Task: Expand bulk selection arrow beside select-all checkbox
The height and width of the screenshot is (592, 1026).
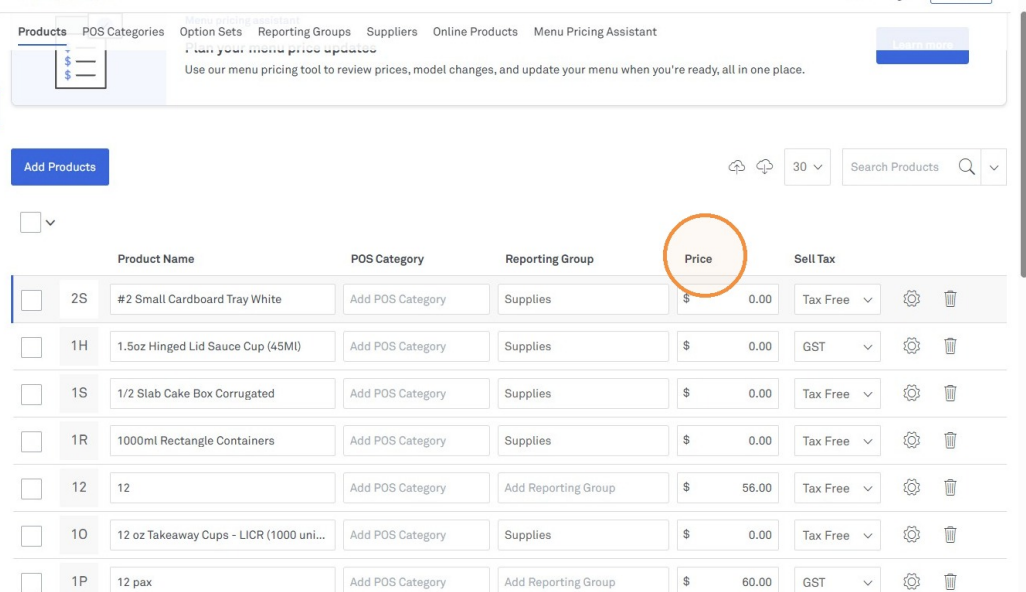Action: [50, 223]
